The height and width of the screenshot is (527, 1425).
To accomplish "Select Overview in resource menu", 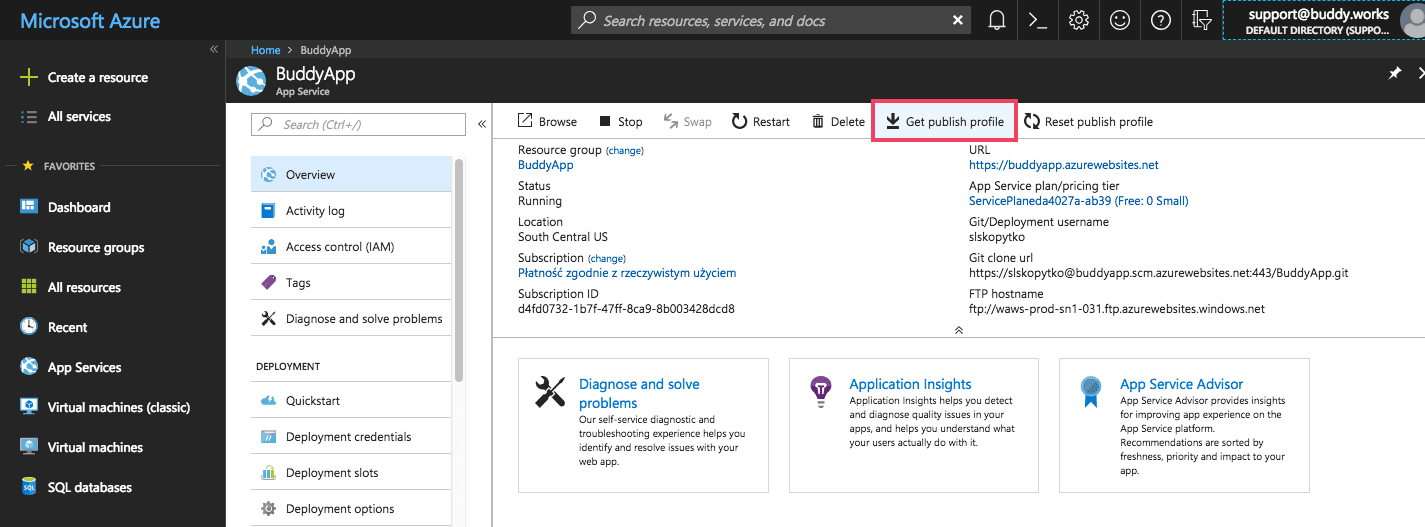I will click(x=351, y=174).
